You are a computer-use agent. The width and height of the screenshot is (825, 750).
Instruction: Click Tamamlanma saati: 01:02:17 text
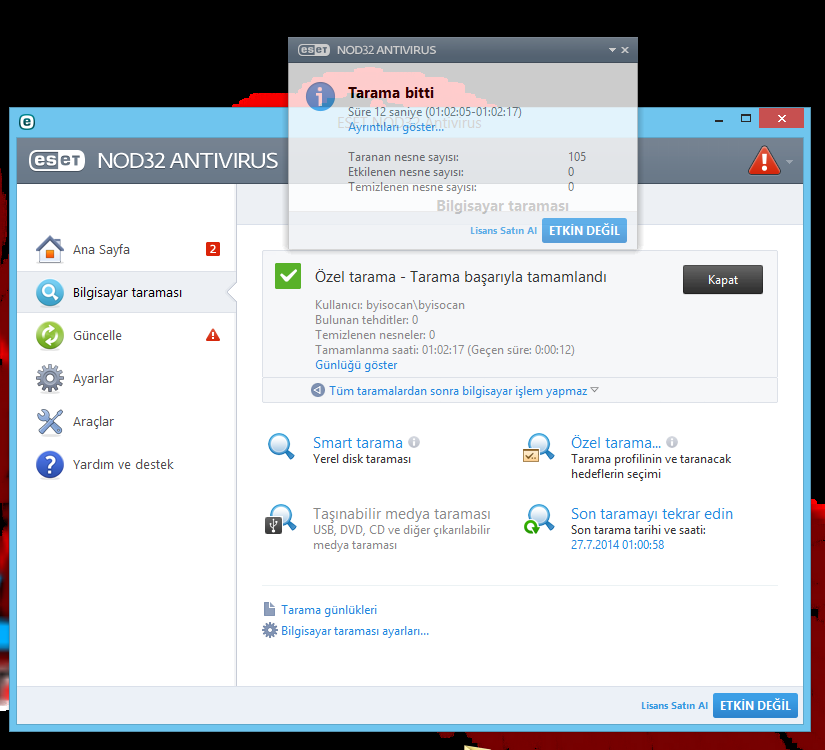click(389, 350)
